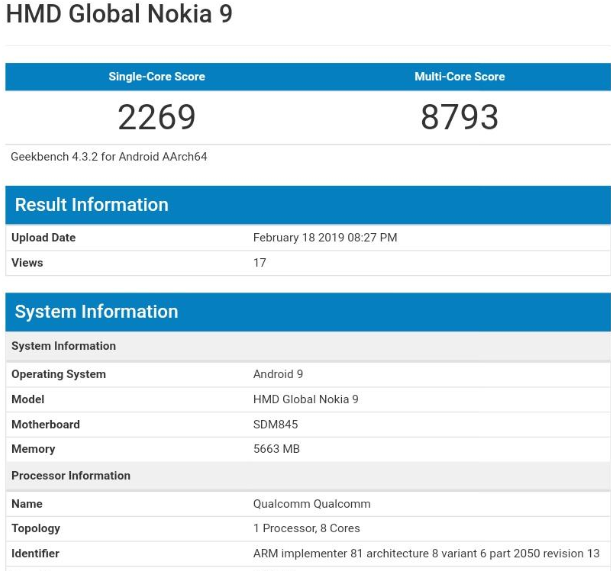This screenshot has width=611, height=571.
Task: Select the Multi-Core Score header
Action: pos(459,77)
